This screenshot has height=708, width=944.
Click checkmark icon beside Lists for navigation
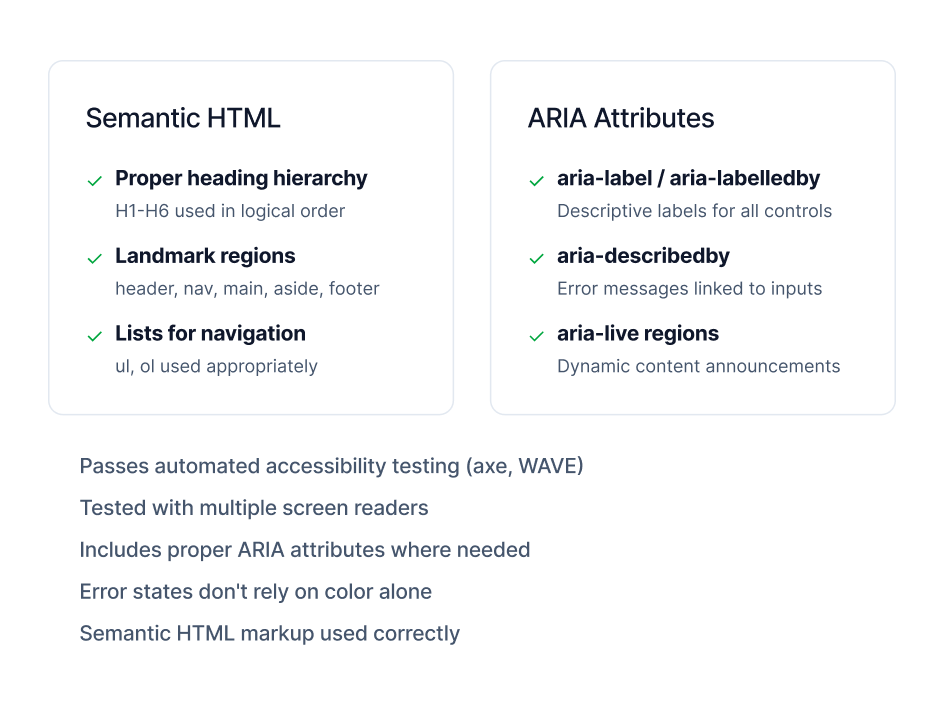(95, 337)
